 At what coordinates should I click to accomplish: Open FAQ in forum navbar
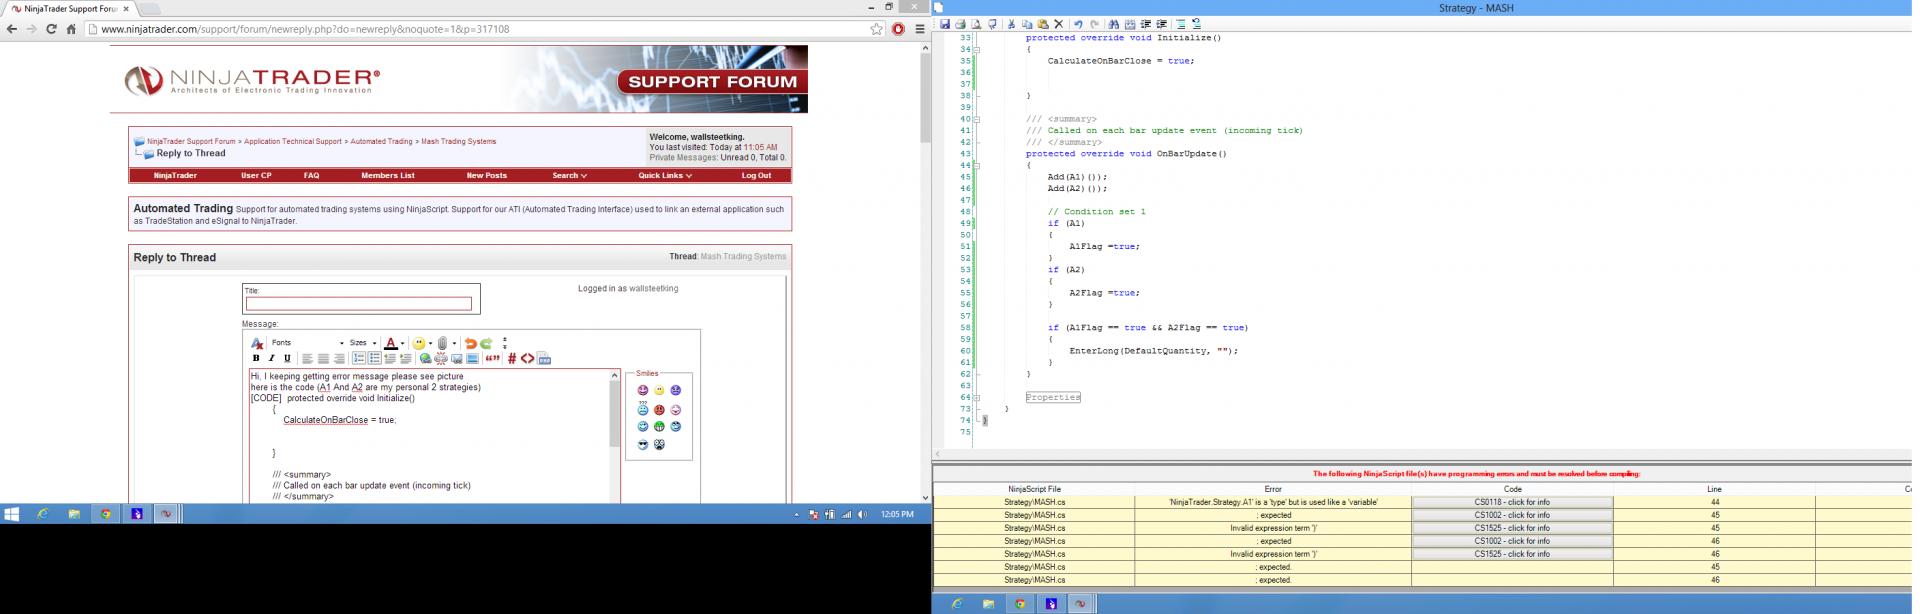(x=312, y=176)
